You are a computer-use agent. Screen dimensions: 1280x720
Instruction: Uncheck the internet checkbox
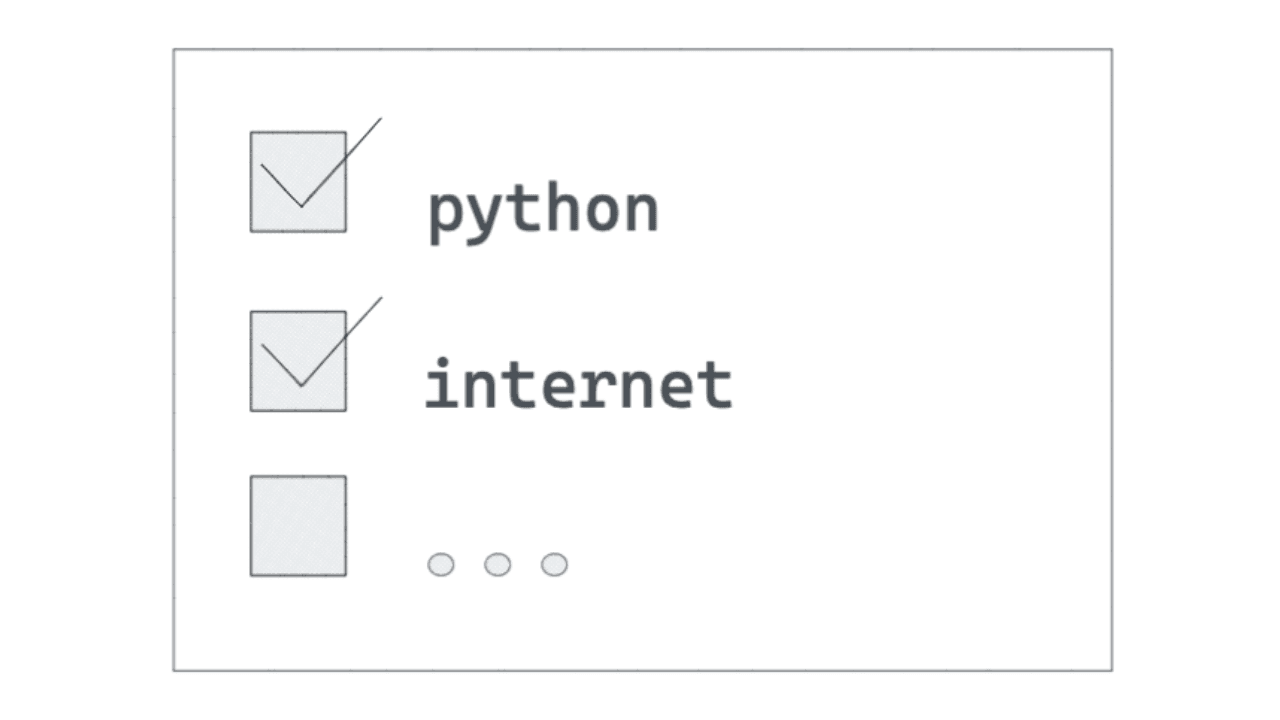point(298,361)
